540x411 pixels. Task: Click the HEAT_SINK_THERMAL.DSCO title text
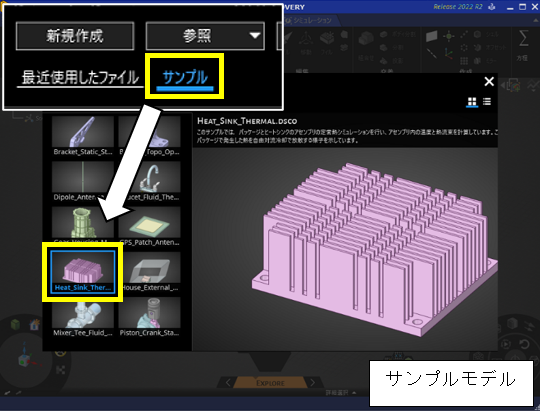click(247, 121)
